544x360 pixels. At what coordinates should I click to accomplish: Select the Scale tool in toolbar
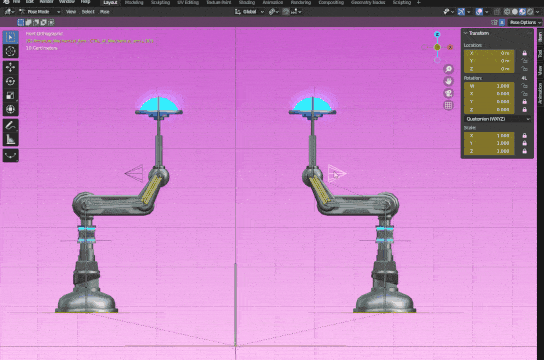pos(10,95)
